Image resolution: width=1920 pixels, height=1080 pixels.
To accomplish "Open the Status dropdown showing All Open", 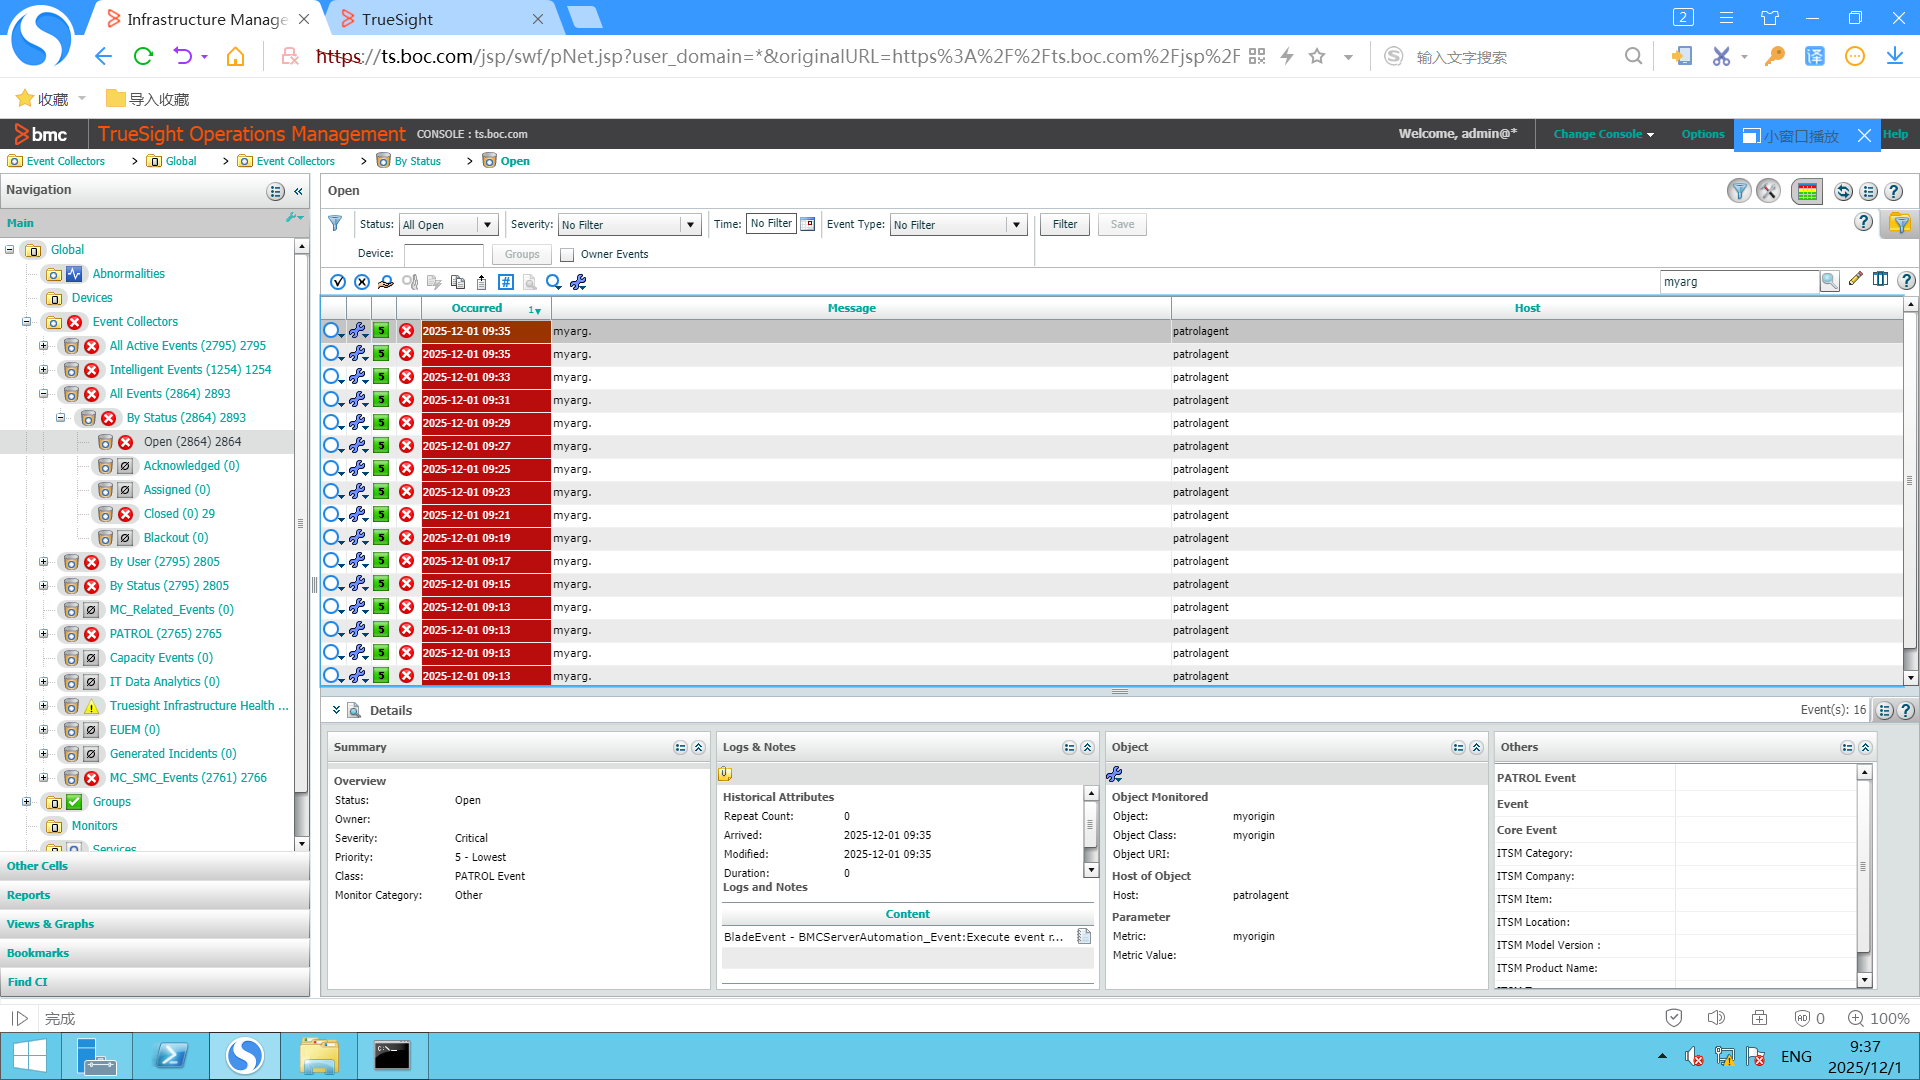I will 487,225.
